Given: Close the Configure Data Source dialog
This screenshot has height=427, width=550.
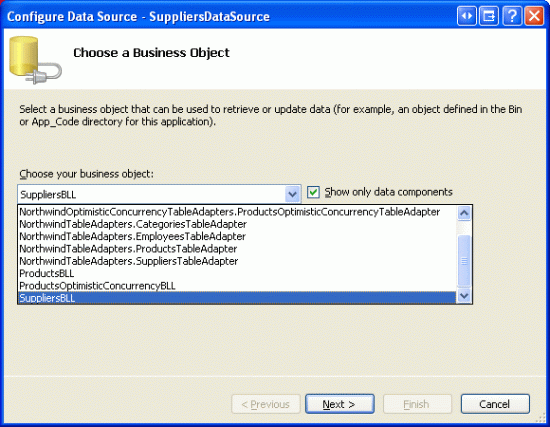Looking at the screenshot, I should click(x=534, y=16).
